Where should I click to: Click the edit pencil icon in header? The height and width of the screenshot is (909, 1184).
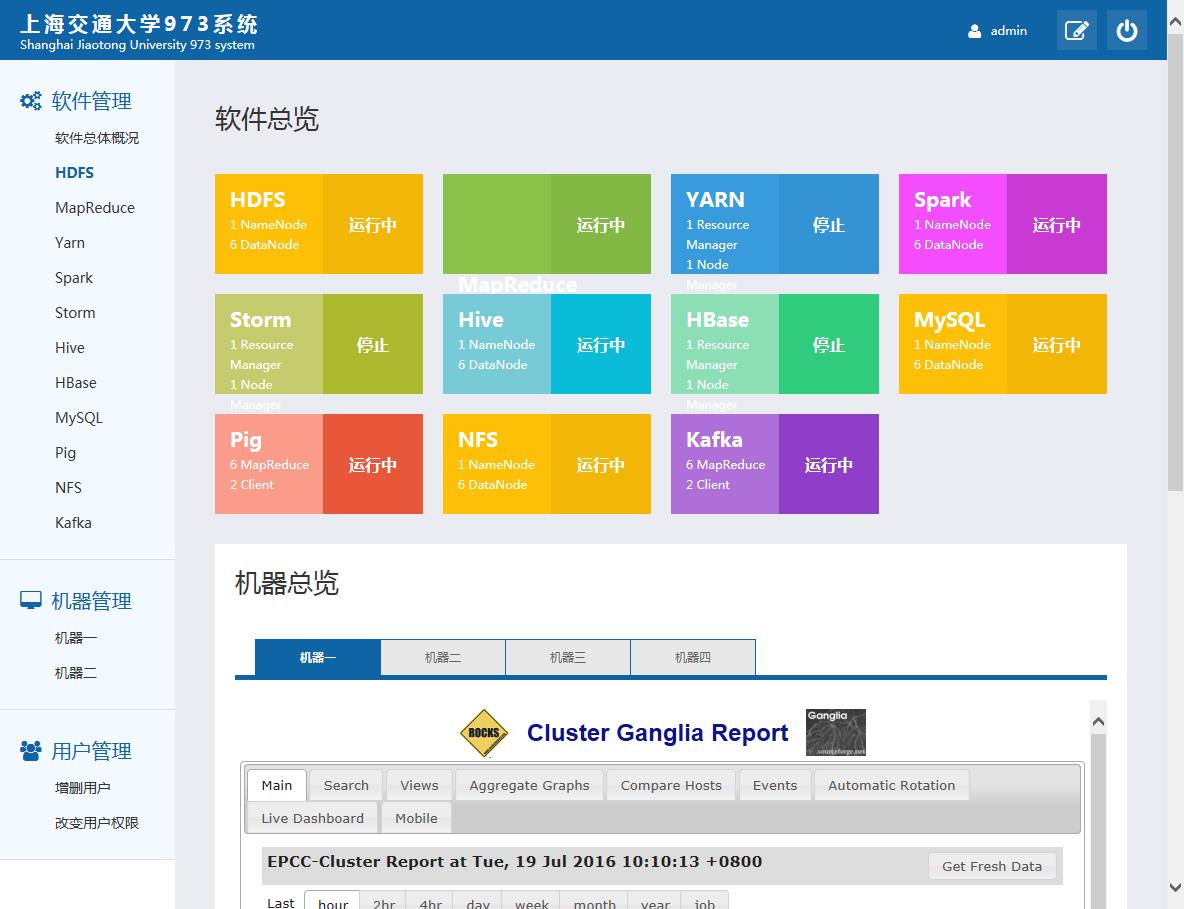click(1076, 31)
